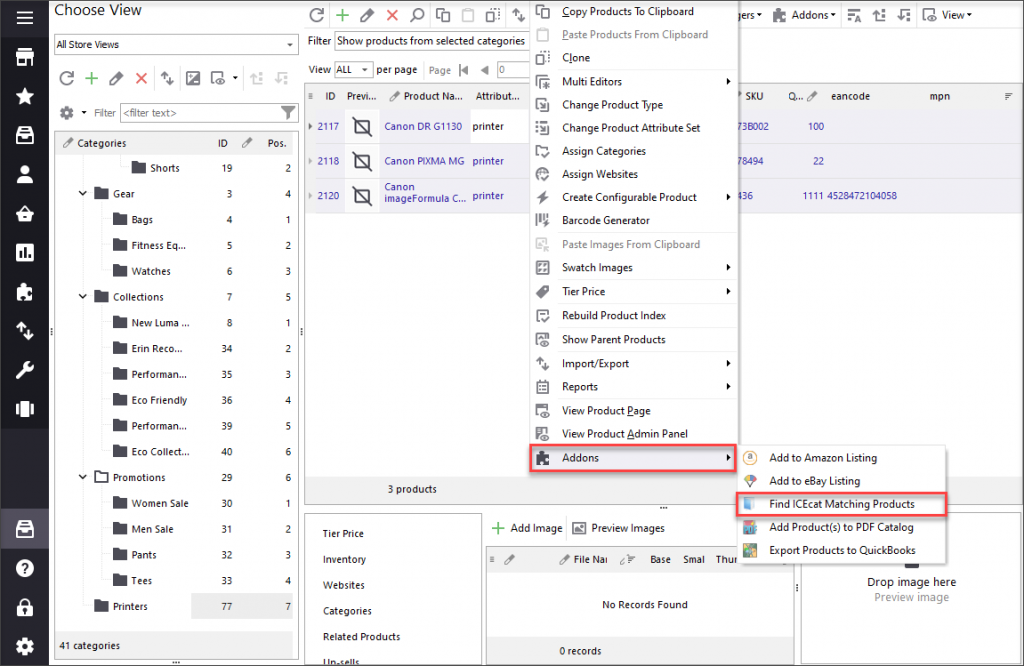Click the refresh icon in the products toolbar

317,15
